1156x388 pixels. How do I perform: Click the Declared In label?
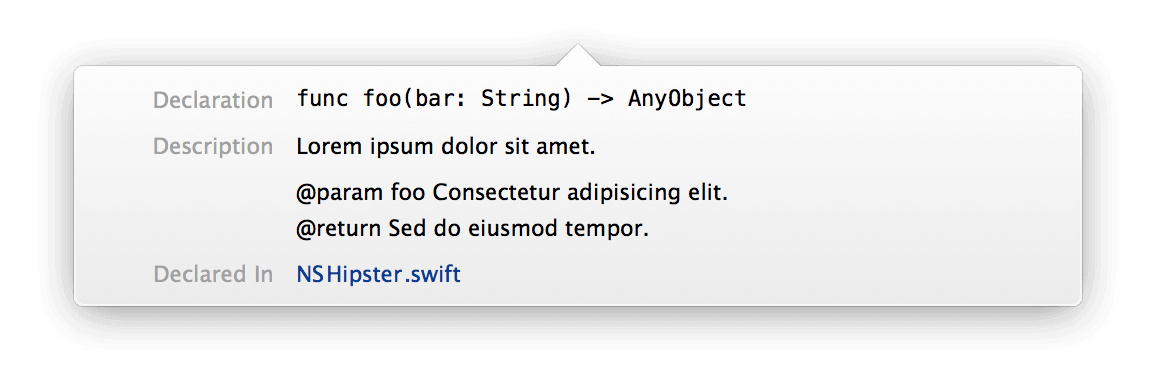[x=213, y=275]
